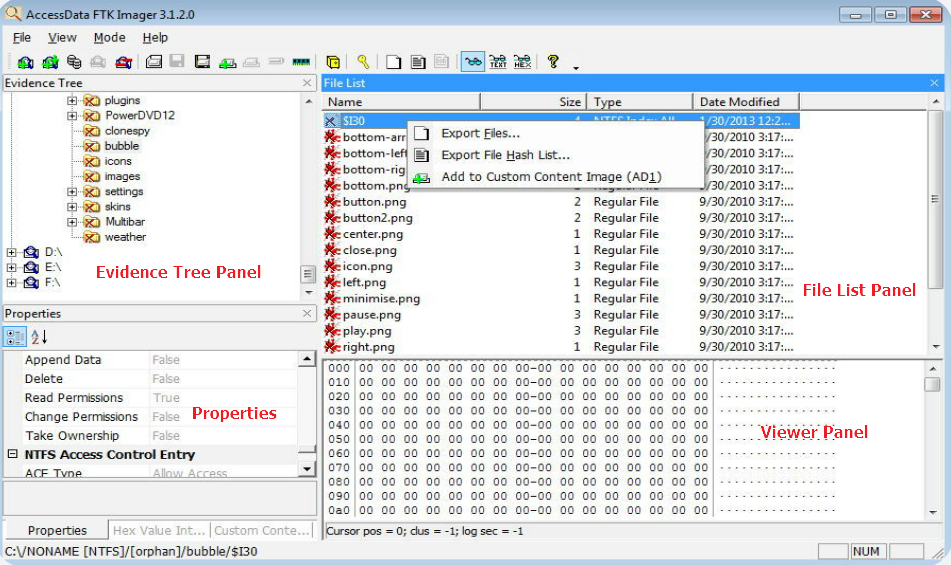Select the images folder in tree
The width and height of the screenshot is (951, 565).
coord(123,176)
